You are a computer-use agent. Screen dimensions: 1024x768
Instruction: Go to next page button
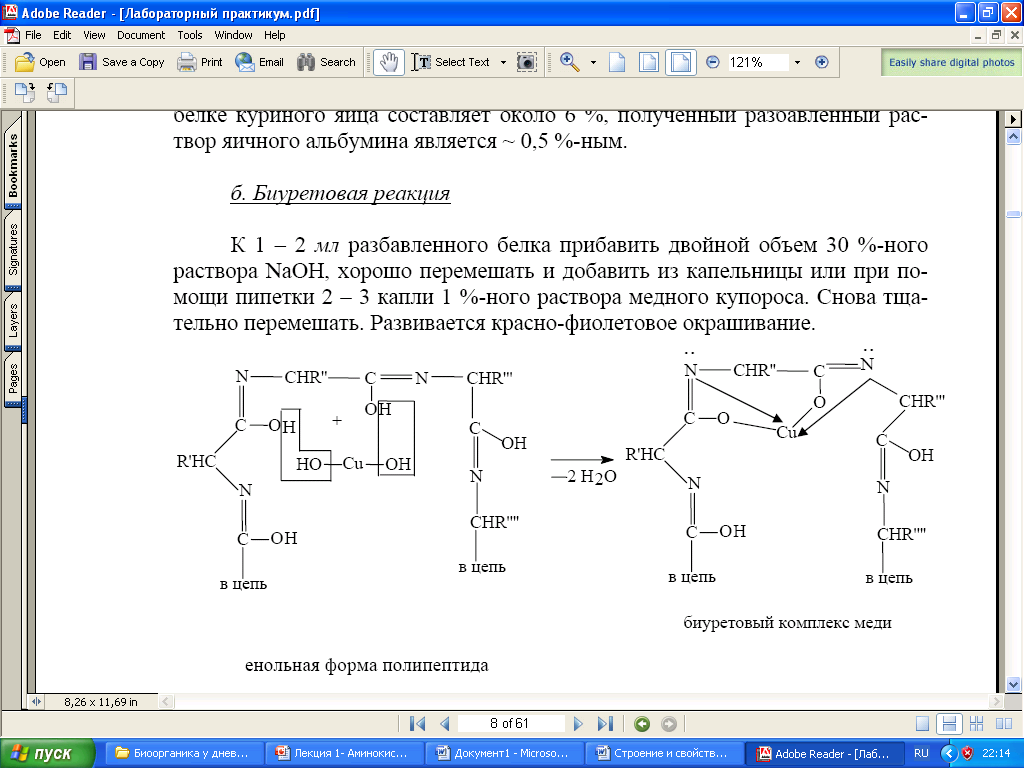578,724
